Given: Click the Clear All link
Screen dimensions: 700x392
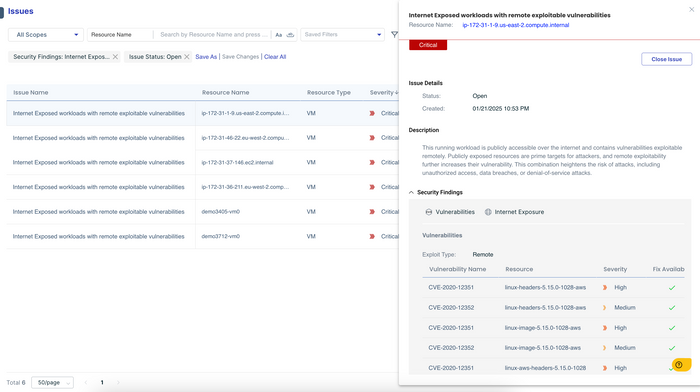Looking at the screenshot, I should pyautogui.click(x=275, y=57).
